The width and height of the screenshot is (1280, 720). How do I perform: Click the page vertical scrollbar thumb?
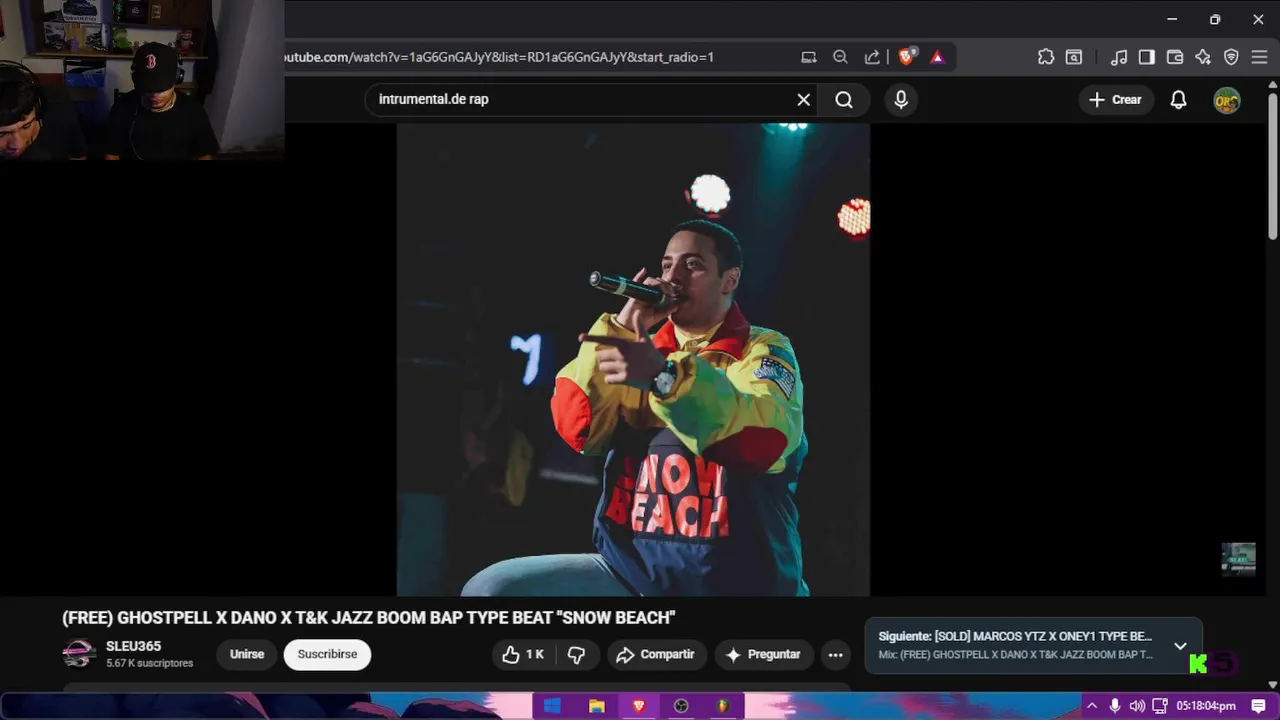(x=1272, y=165)
